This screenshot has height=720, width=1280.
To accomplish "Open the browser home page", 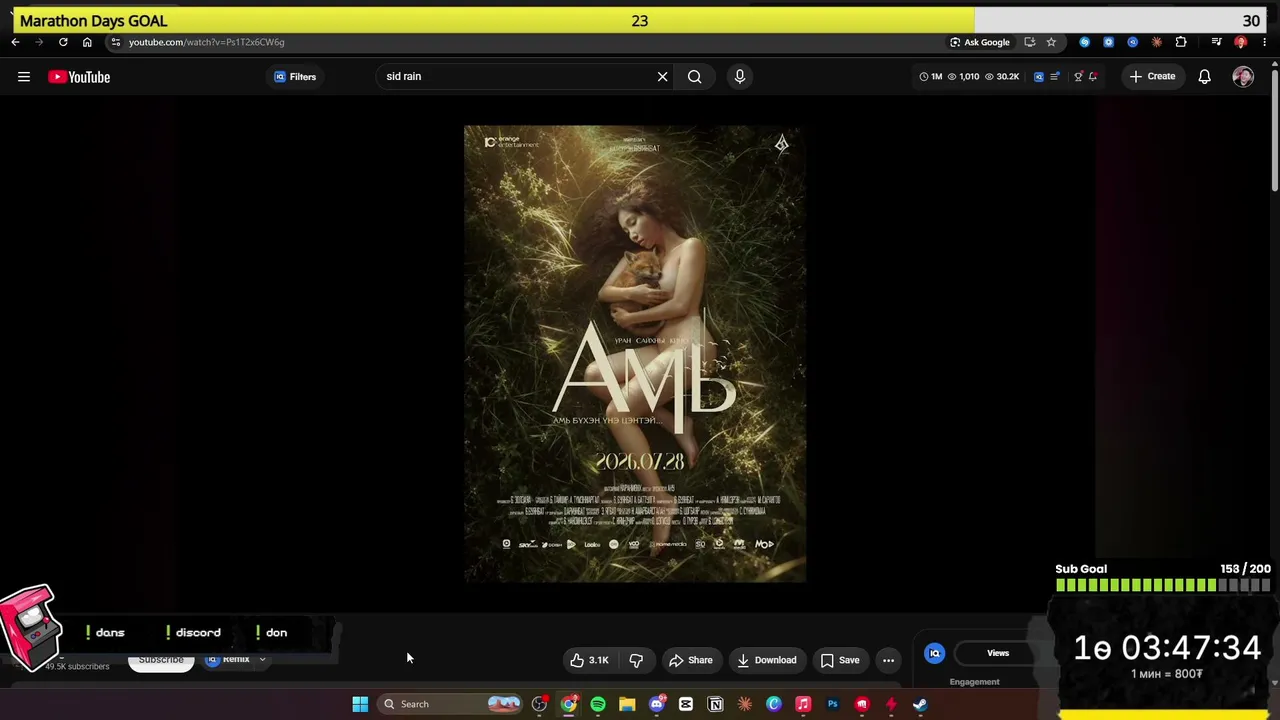I will (87, 42).
